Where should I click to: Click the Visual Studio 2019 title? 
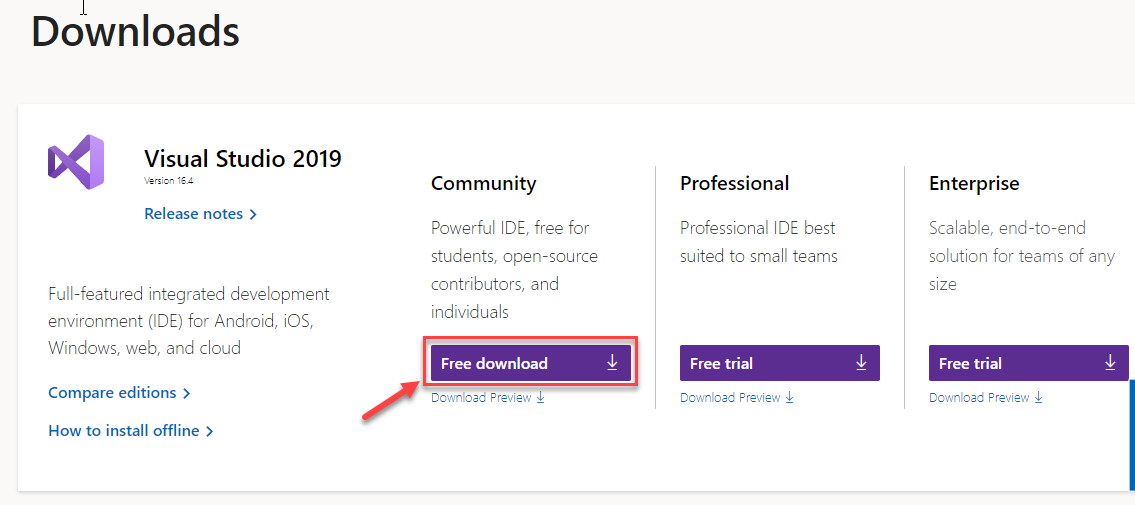click(242, 158)
